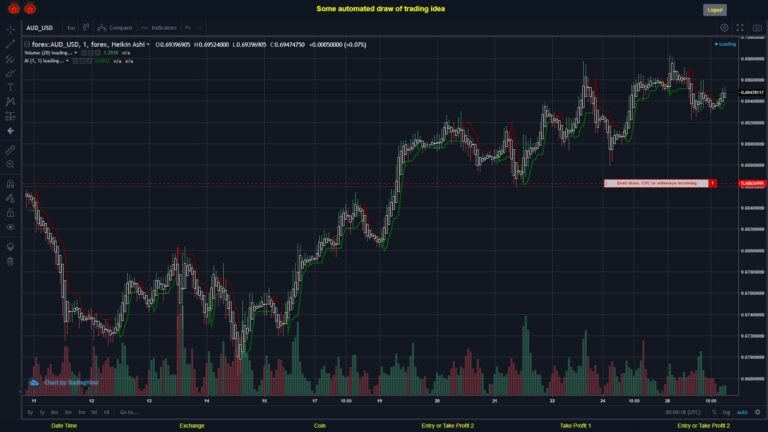This screenshot has height=432, width=768.
Task: Select the ruler measure tool
Action: pos(10,150)
